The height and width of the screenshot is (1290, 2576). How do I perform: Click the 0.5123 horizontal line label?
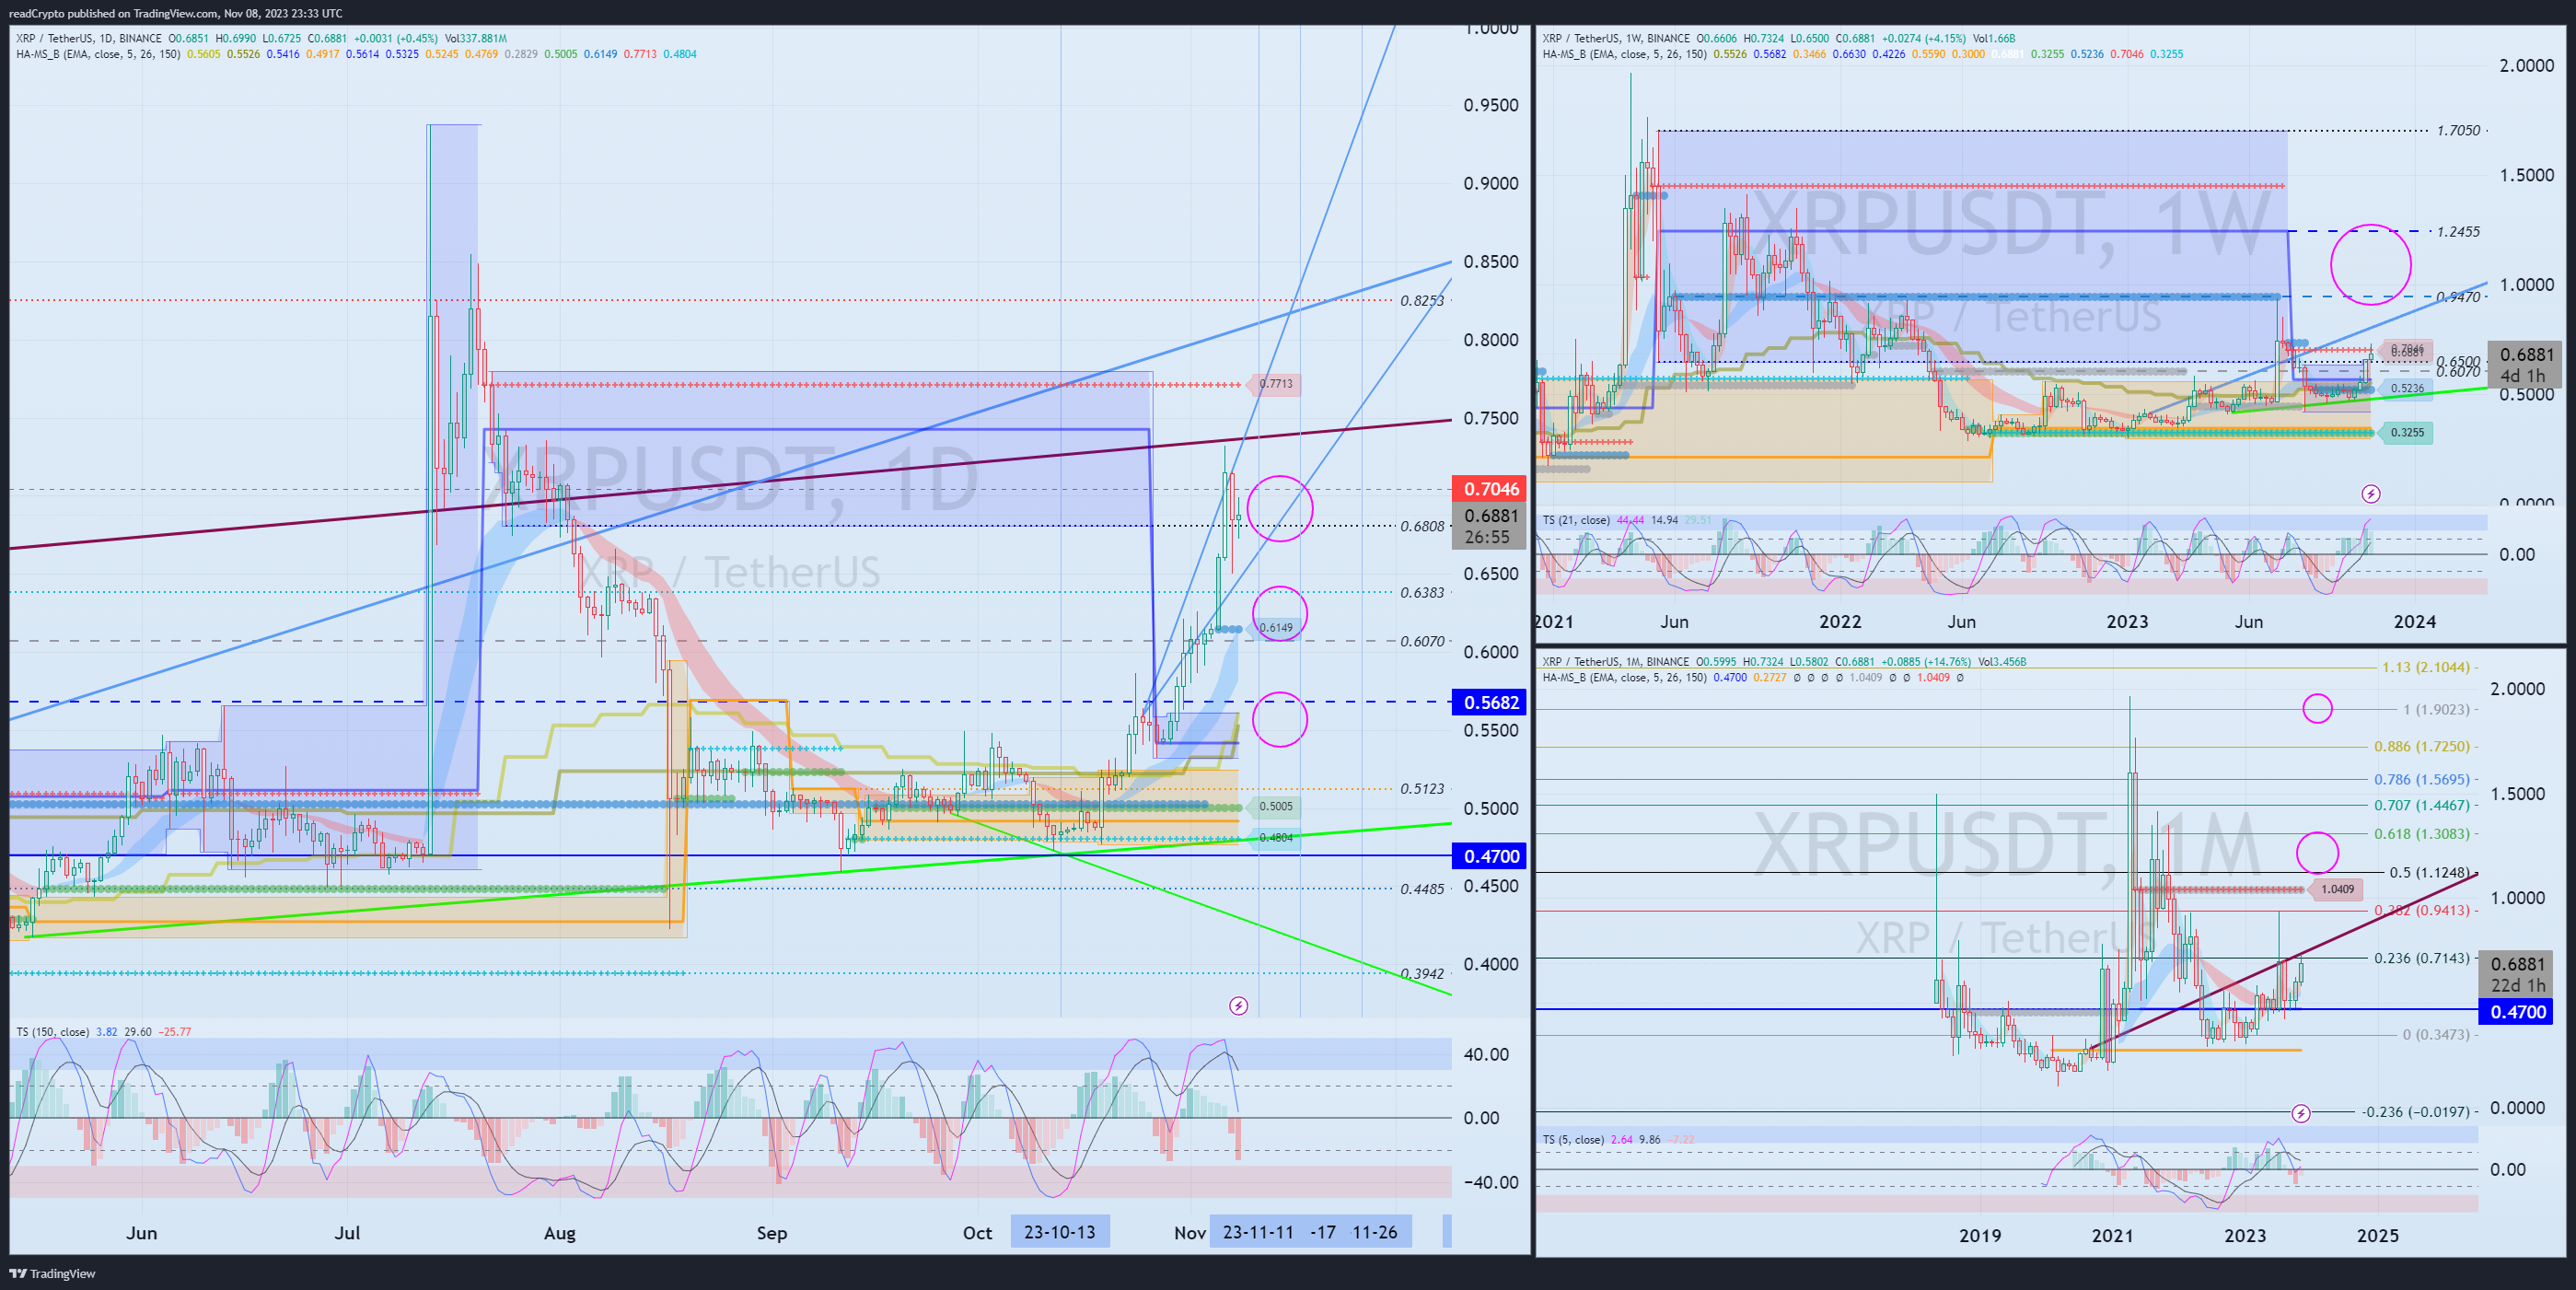[x=1422, y=788]
